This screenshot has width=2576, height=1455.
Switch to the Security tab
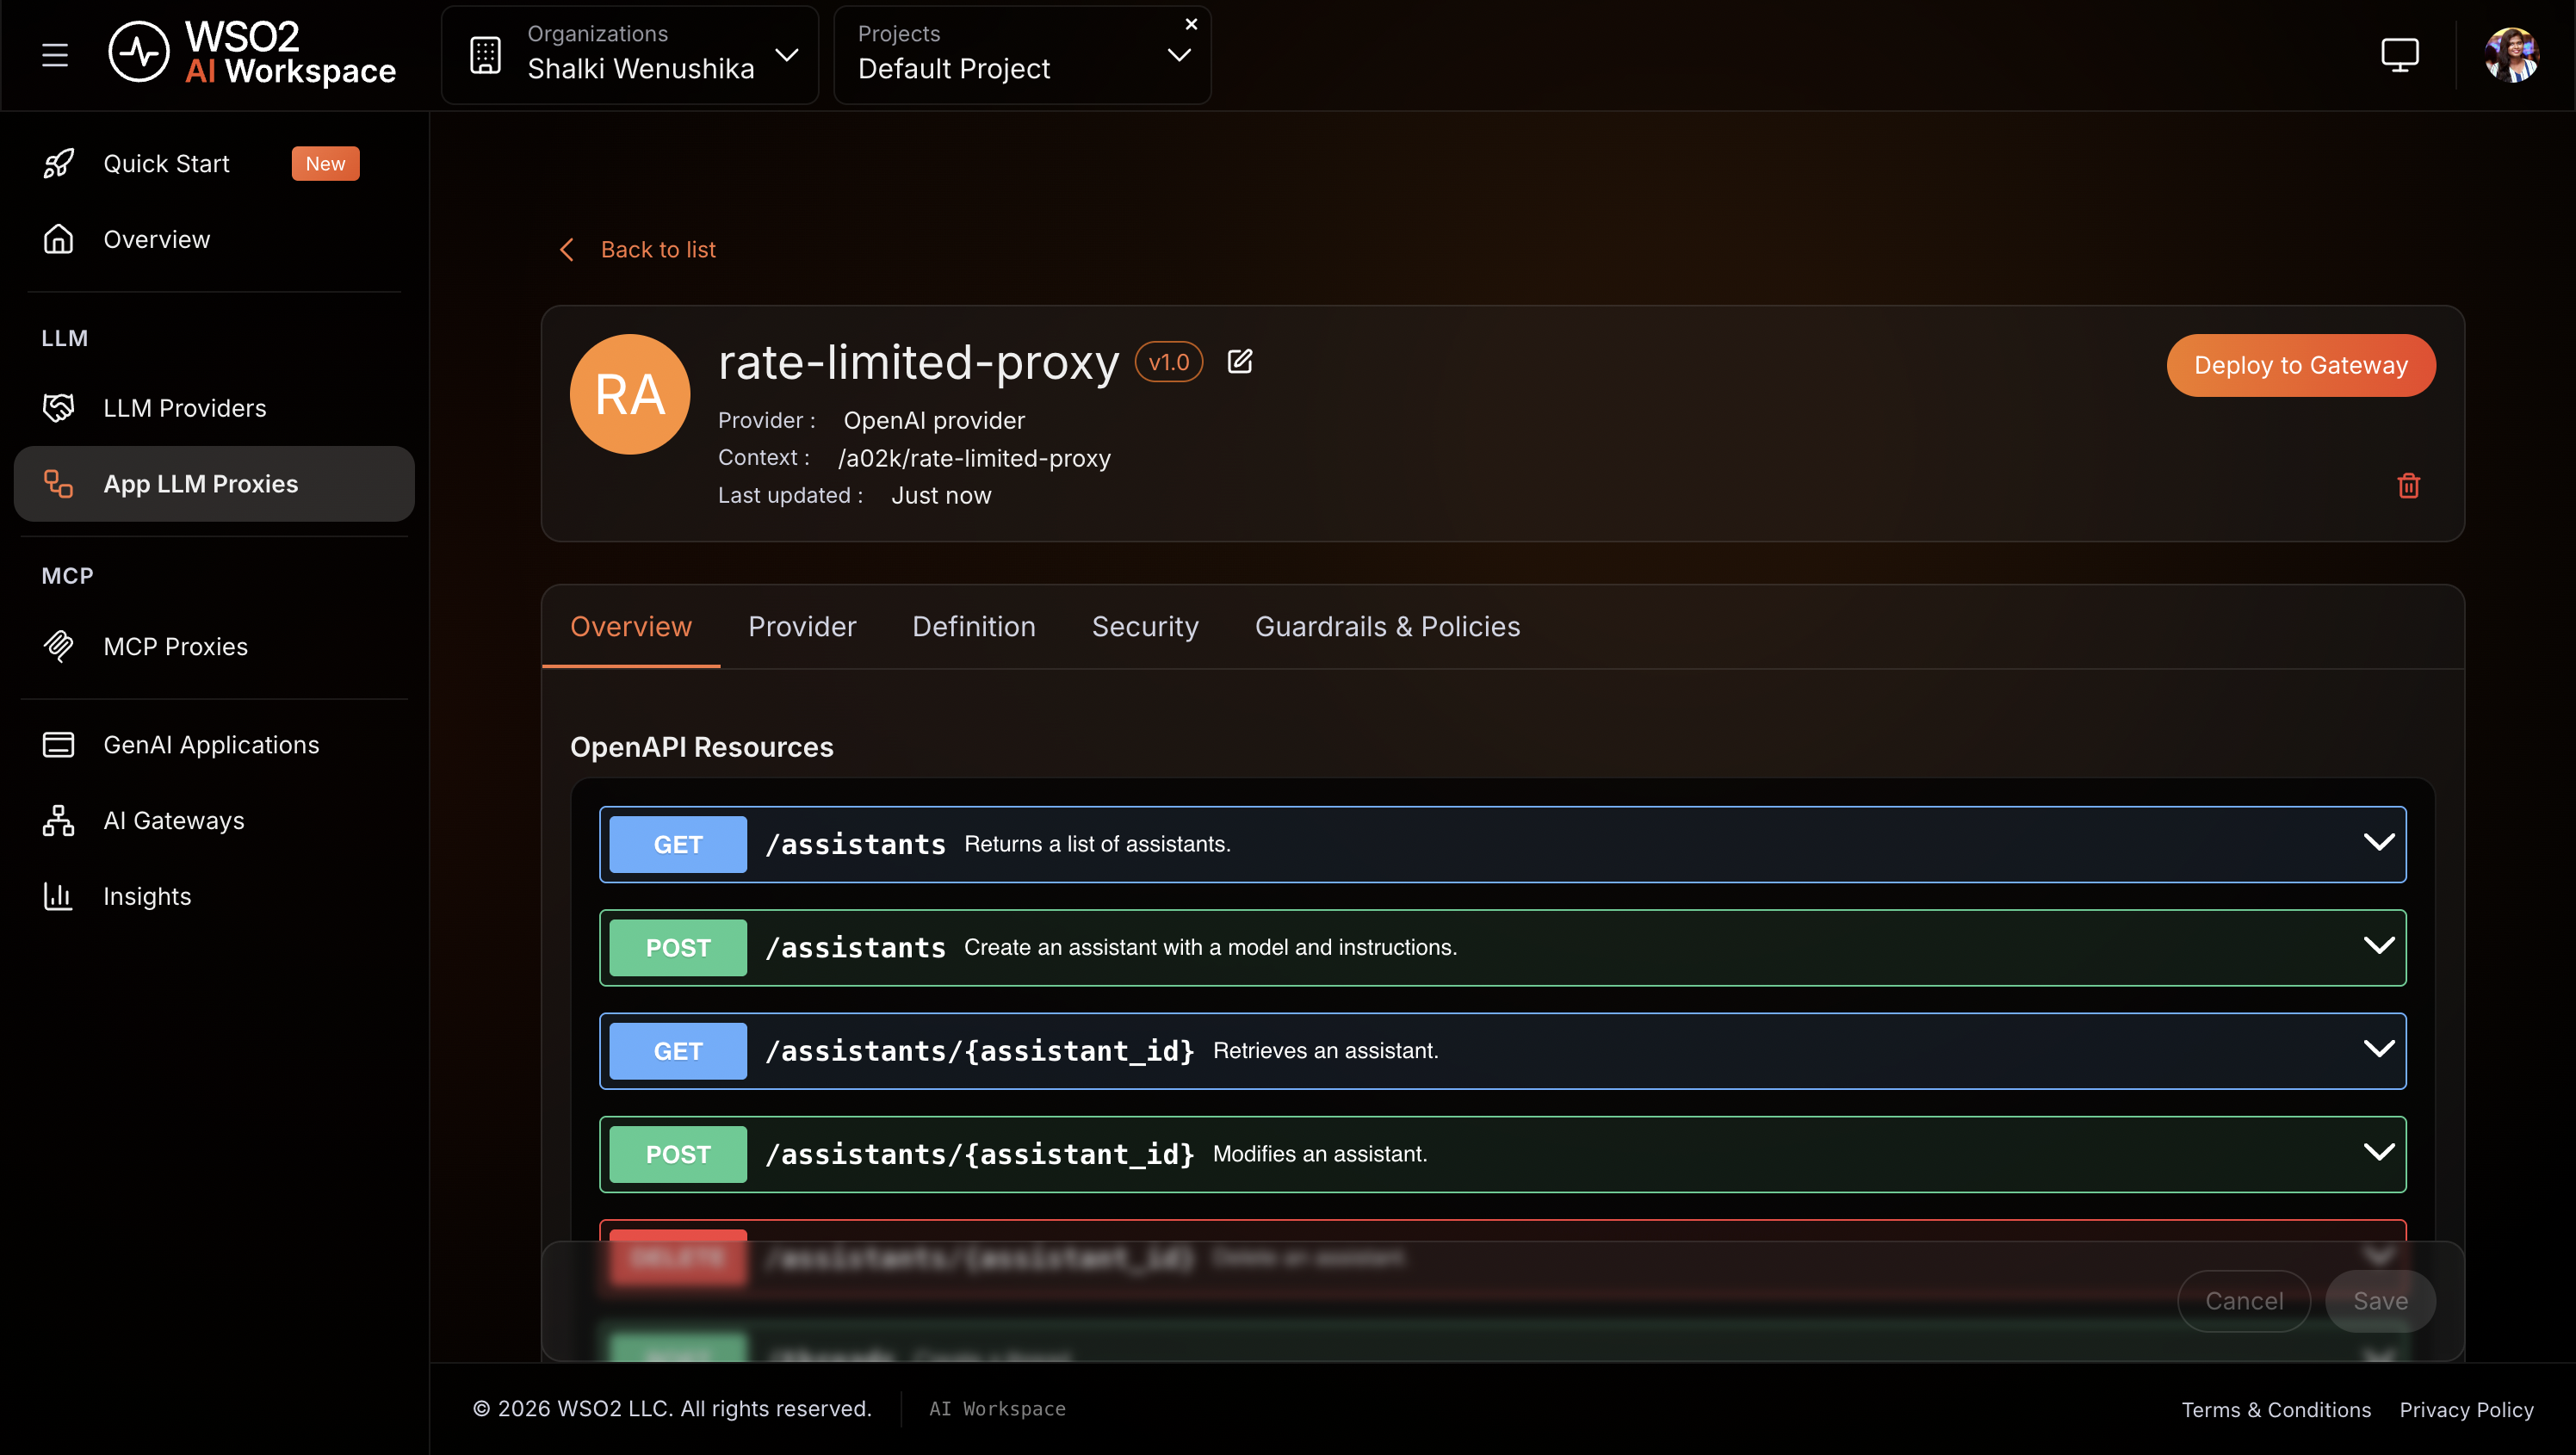pyautogui.click(x=1145, y=627)
